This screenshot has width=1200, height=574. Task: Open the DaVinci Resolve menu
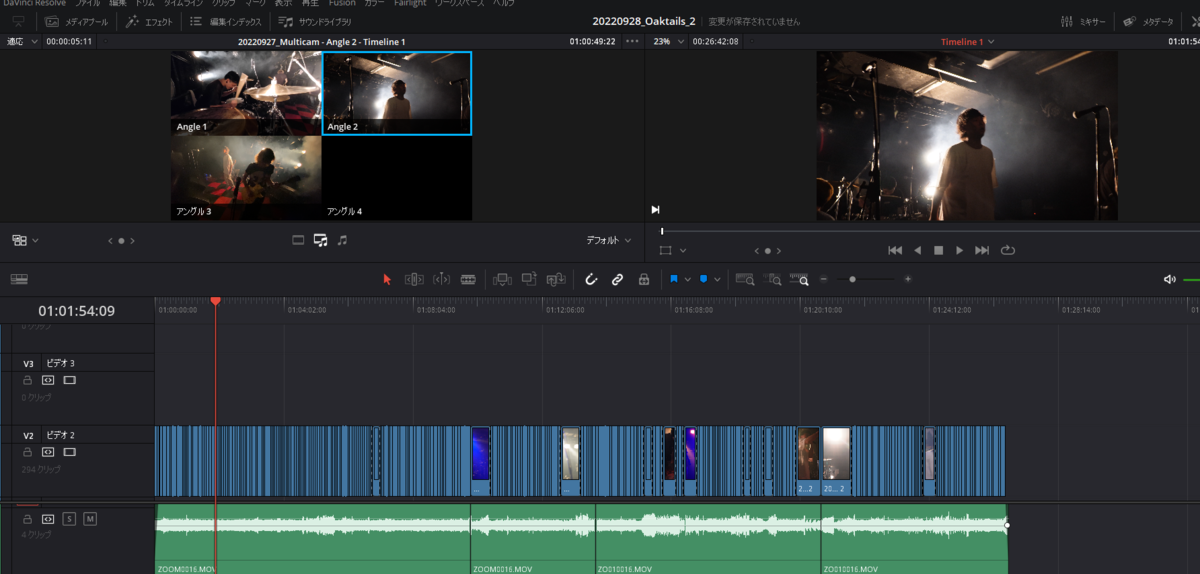click(x=35, y=3)
